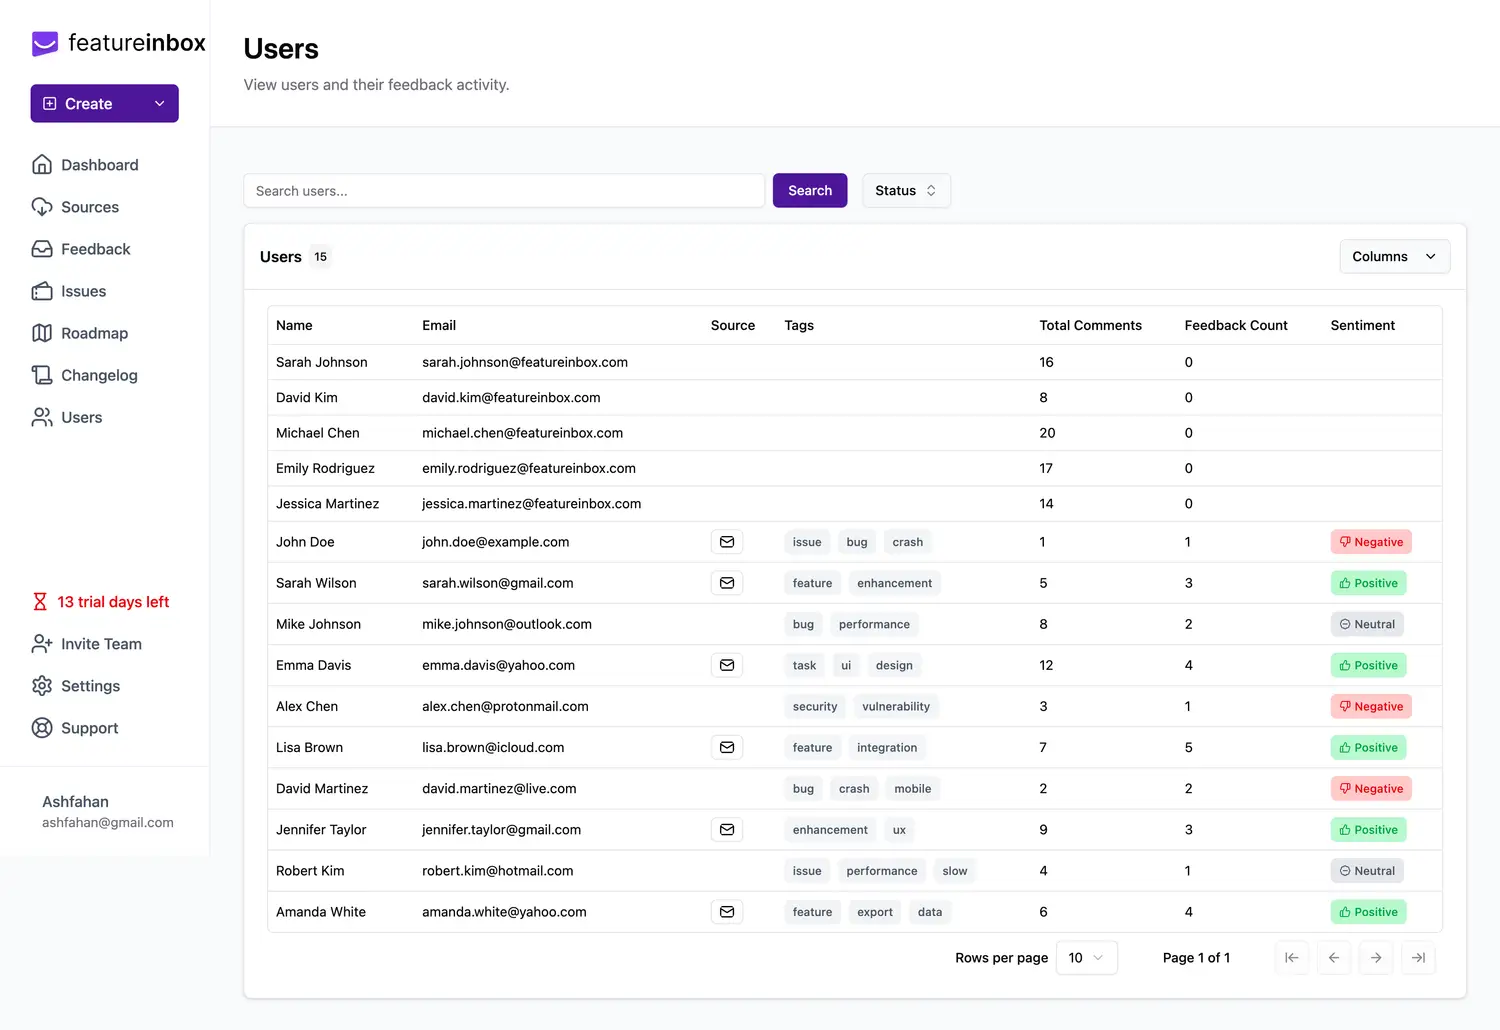This screenshot has width=1500, height=1030.
Task: Focus the Search users input field
Action: [504, 191]
